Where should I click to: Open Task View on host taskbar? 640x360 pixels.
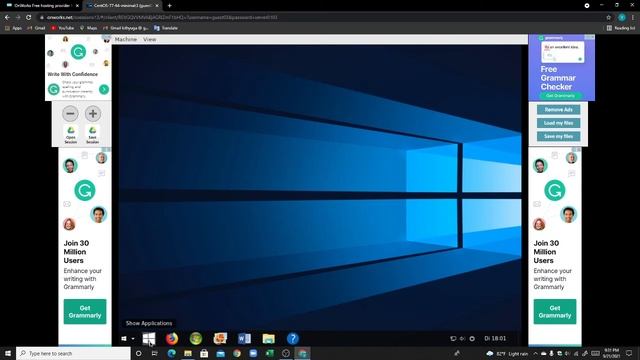pyautogui.click(x=155, y=353)
